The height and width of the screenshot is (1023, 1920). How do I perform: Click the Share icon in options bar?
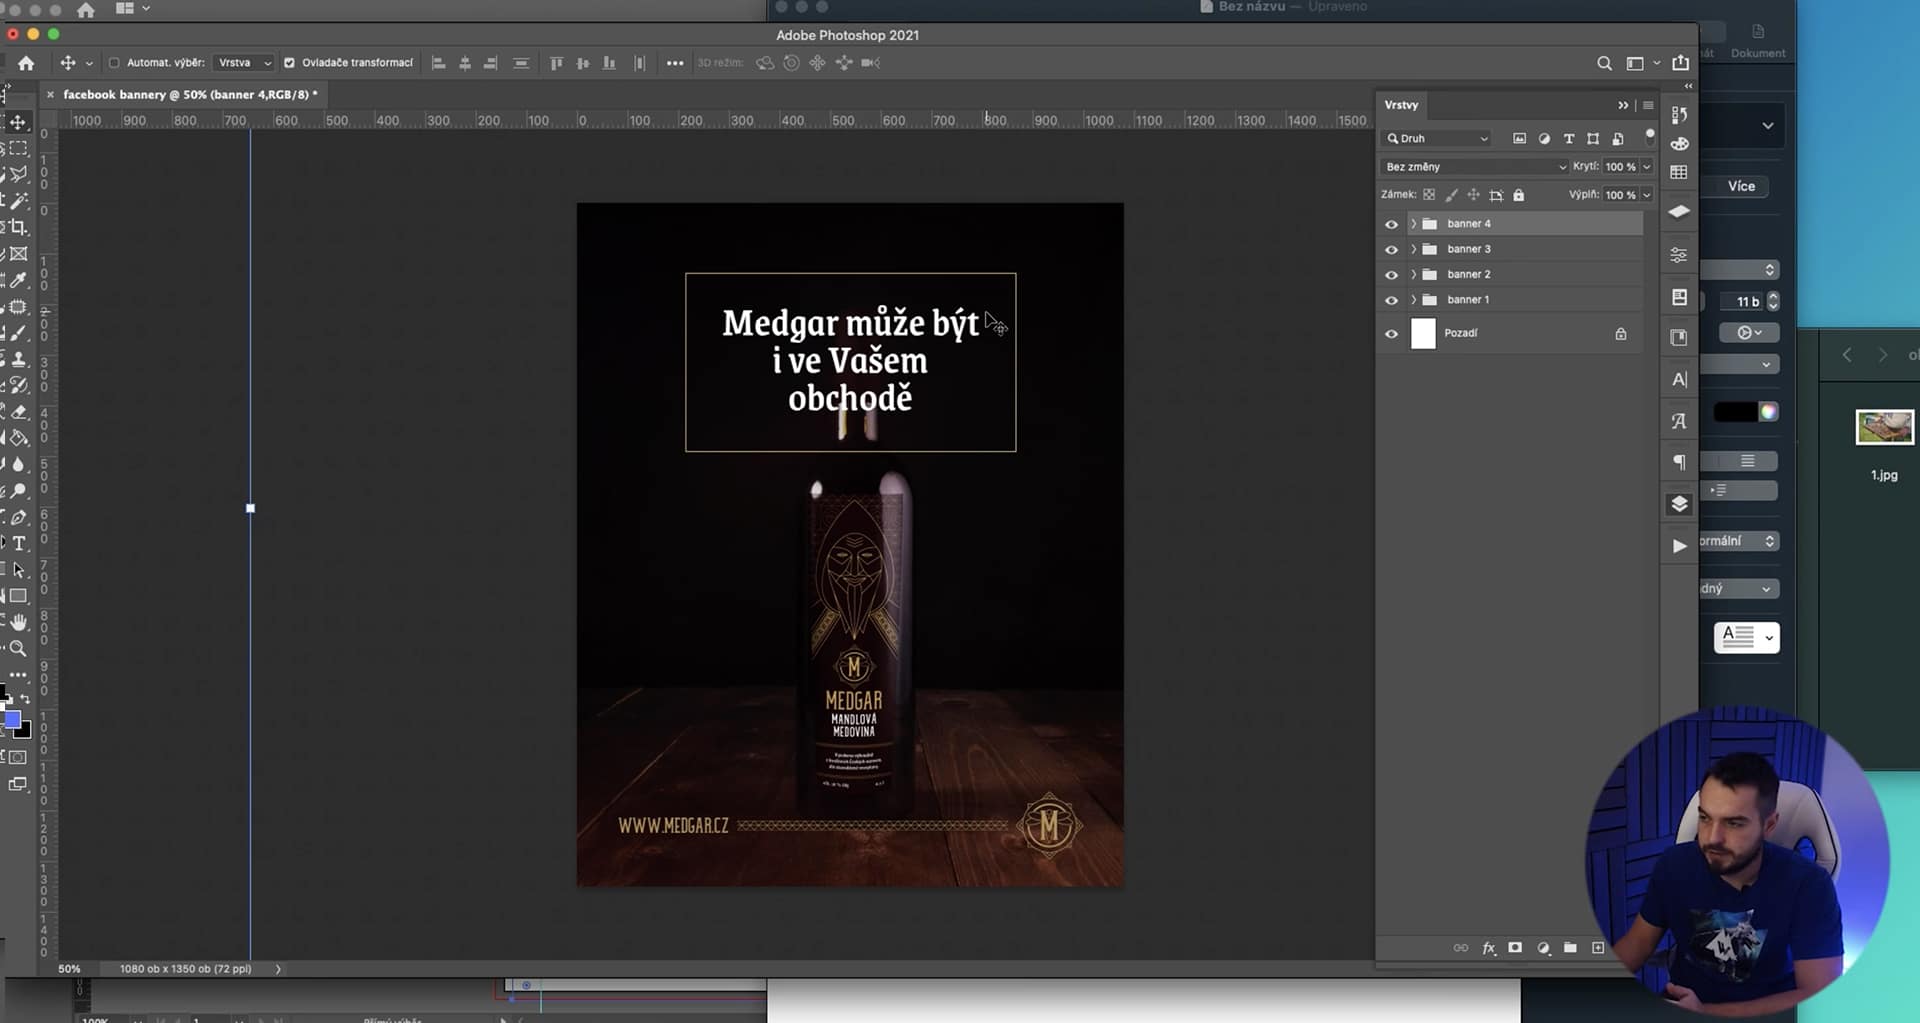[x=1681, y=63]
